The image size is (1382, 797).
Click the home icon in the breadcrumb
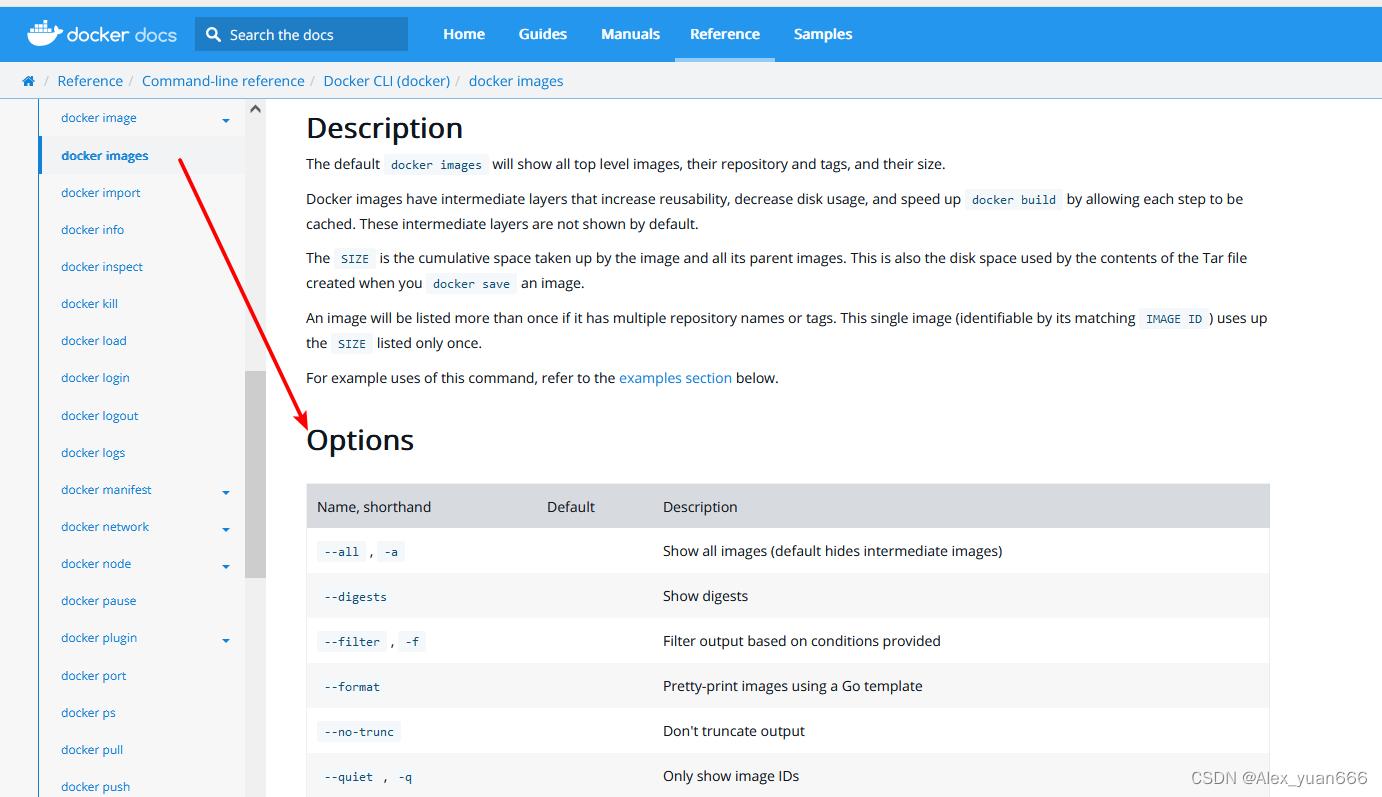28,81
